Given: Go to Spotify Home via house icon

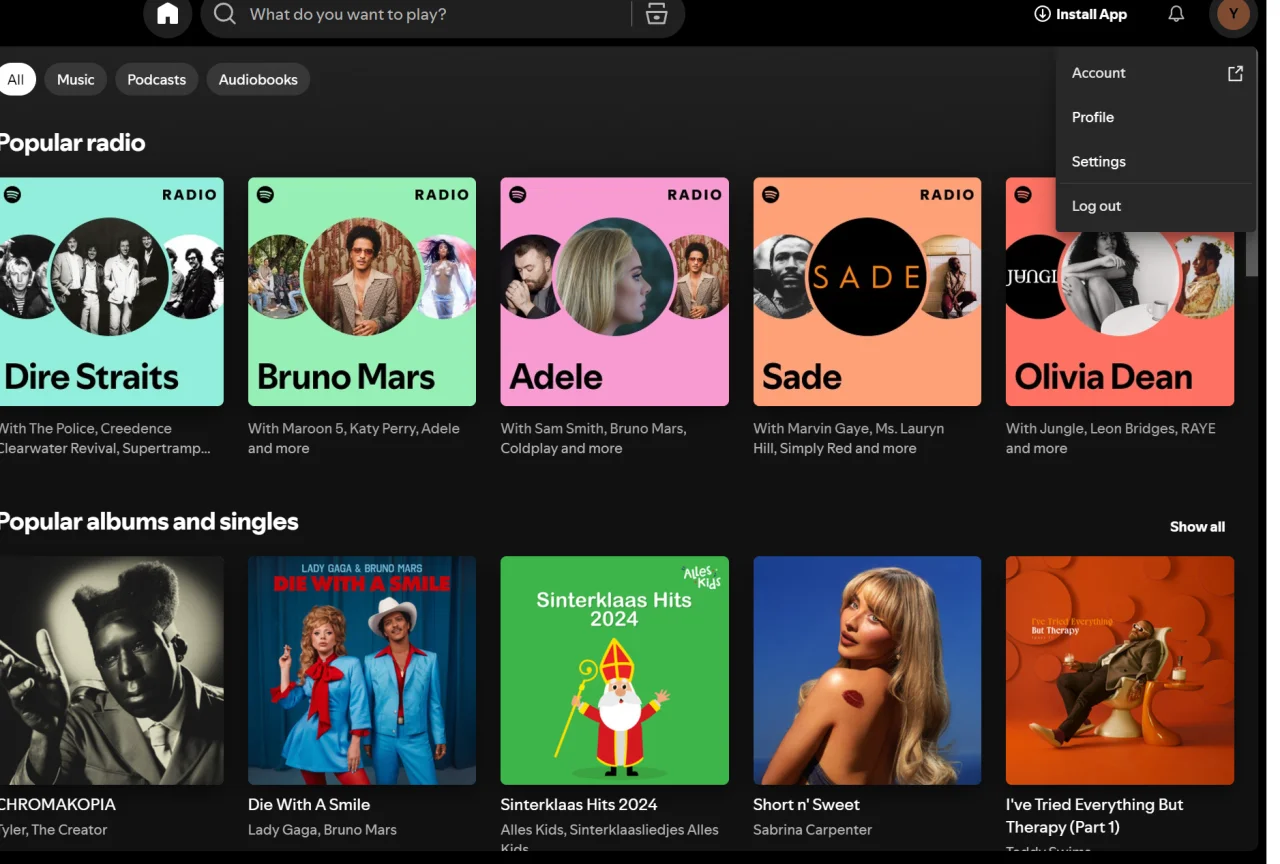Looking at the screenshot, I should [x=168, y=14].
